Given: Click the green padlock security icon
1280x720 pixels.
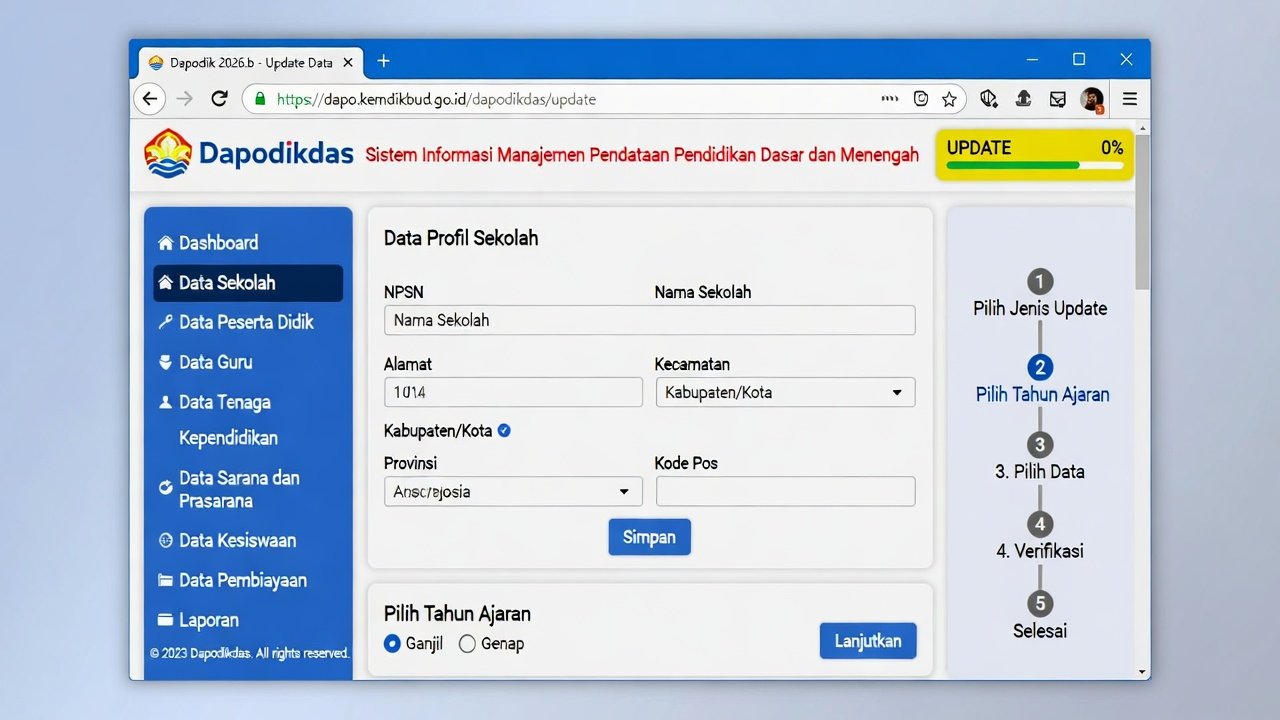Looking at the screenshot, I should point(260,99).
